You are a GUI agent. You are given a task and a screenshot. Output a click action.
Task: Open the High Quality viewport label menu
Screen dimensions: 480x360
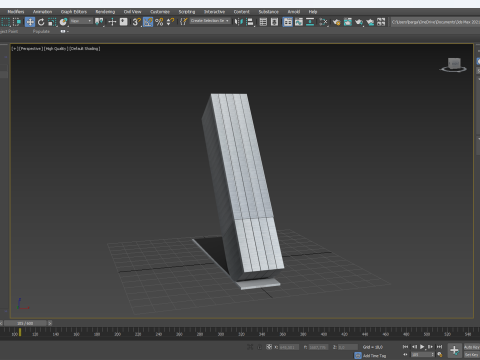pos(56,49)
